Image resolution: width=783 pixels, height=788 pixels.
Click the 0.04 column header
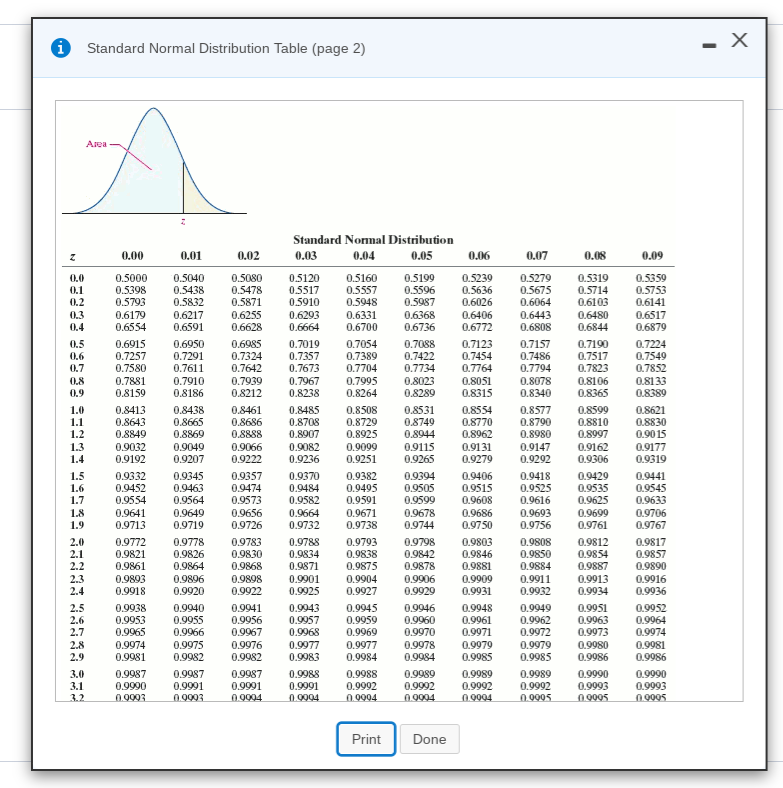[x=363, y=256]
